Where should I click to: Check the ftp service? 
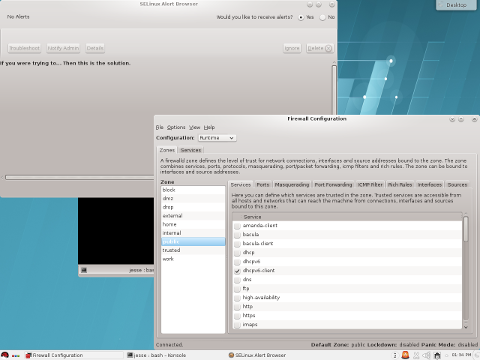click(237, 289)
